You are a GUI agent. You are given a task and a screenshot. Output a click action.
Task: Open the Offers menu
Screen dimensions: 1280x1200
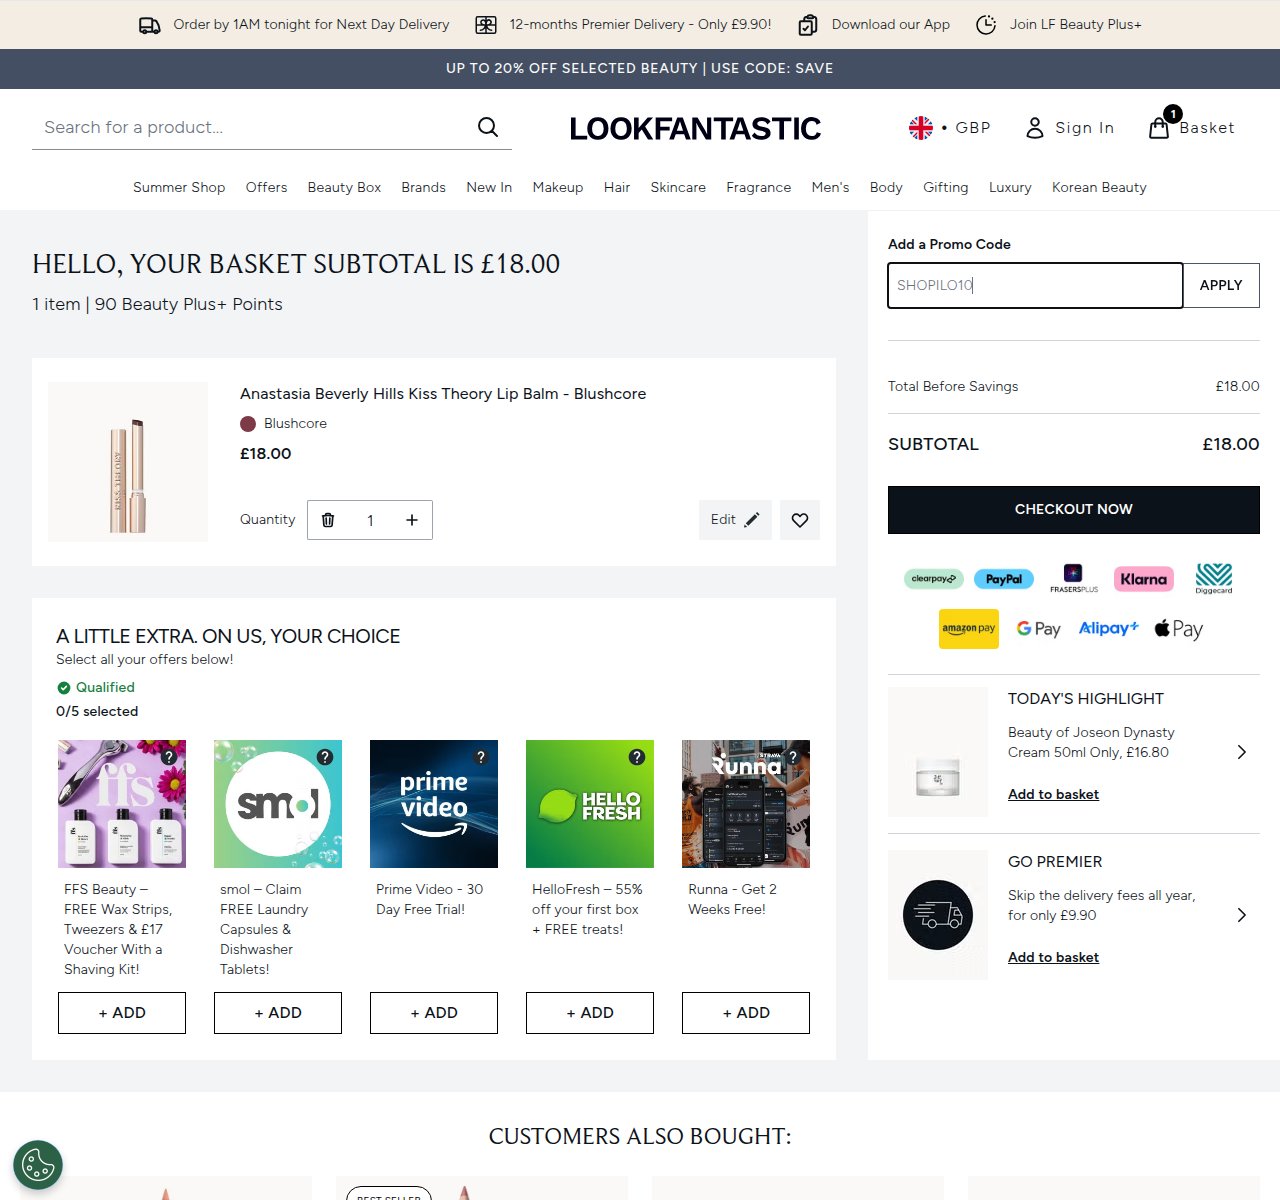(x=266, y=187)
